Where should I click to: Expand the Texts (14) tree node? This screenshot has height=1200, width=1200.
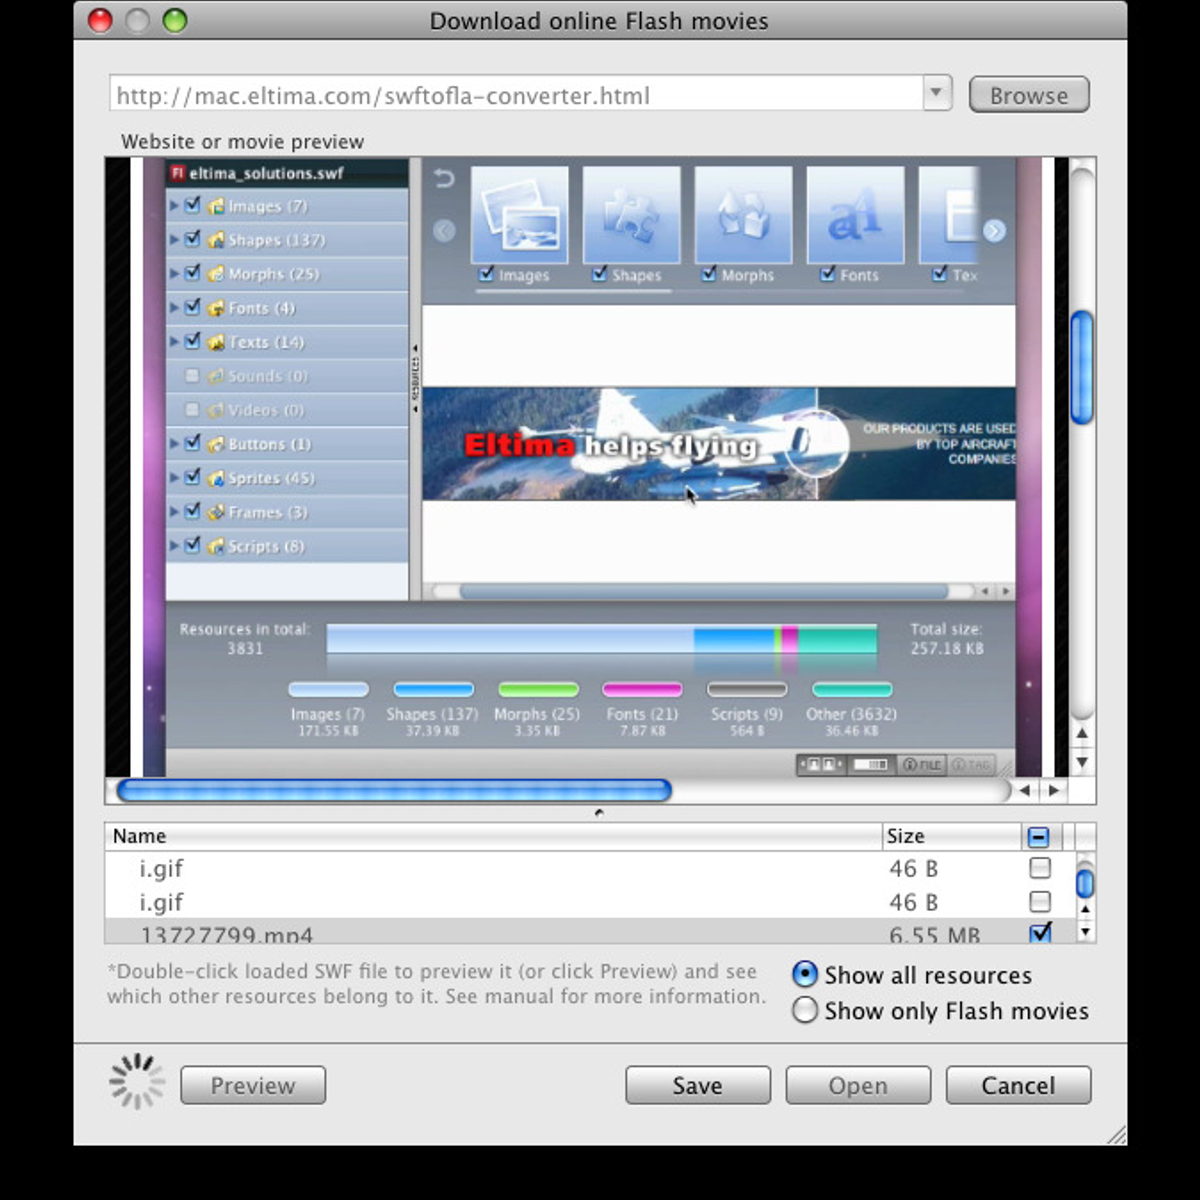tap(174, 341)
